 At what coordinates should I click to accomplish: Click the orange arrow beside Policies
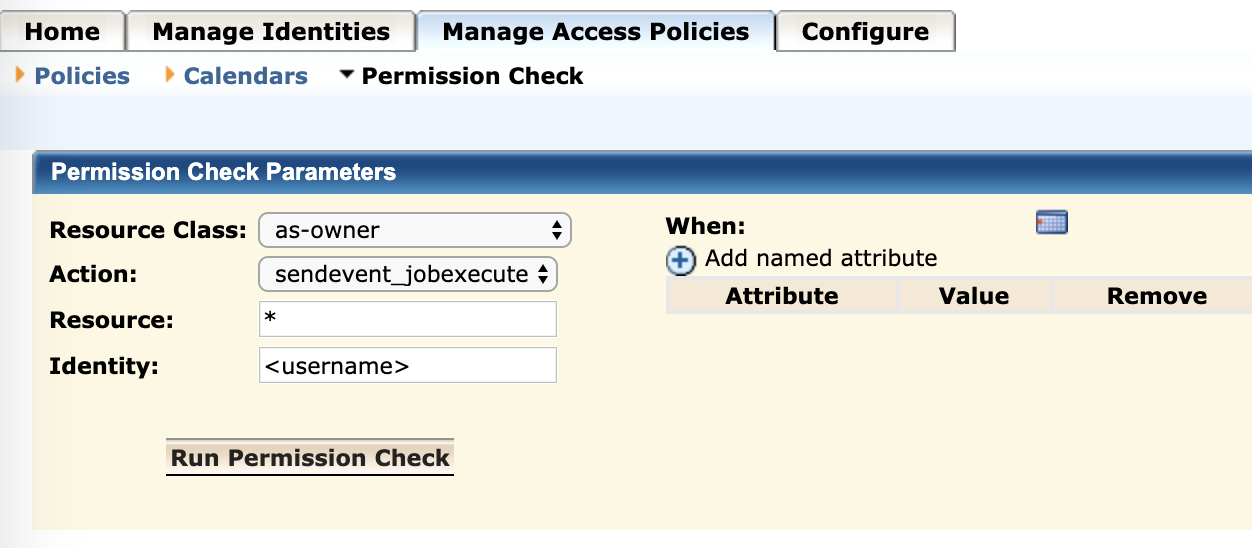(x=20, y=74)
